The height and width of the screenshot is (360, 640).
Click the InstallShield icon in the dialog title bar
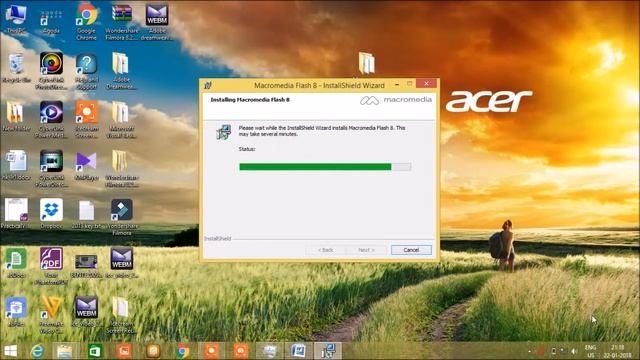207,85
